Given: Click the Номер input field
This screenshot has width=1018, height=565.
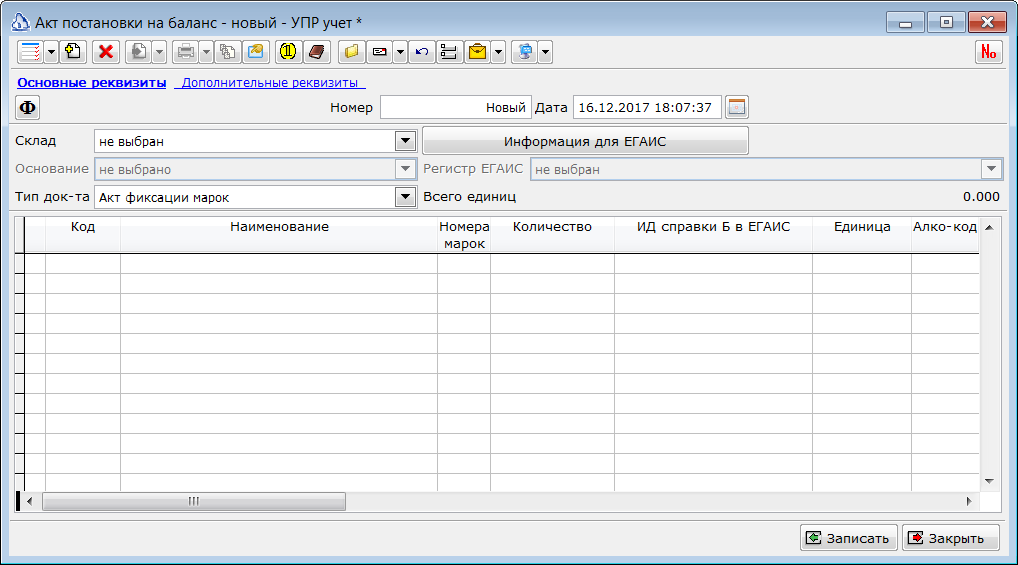Looking at the screenshot, I should tap(456, 107).
